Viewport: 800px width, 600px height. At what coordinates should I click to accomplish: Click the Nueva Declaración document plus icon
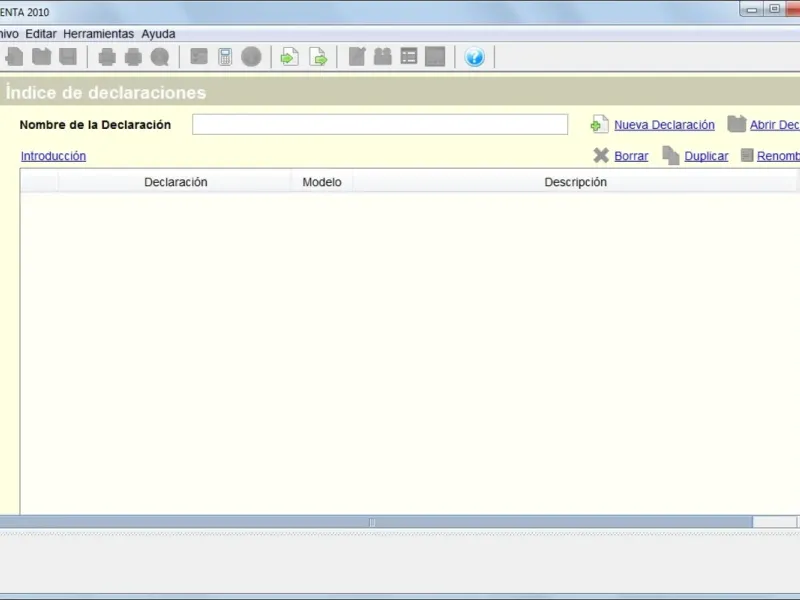(599, 124)
